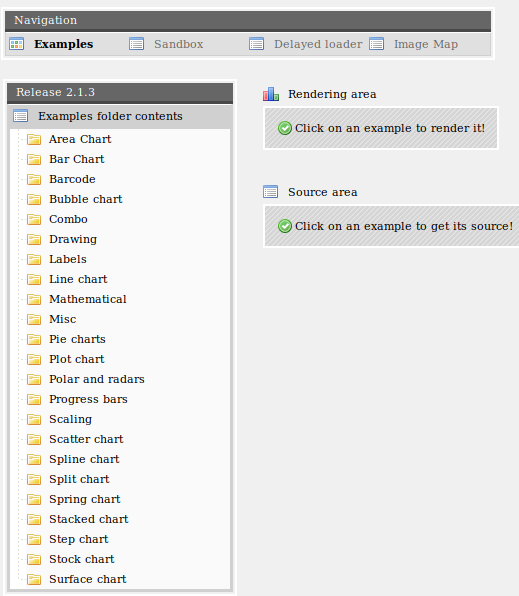Click the Bubble chart folder icon
The image size is (519, 596).
(x=34, y=200)
